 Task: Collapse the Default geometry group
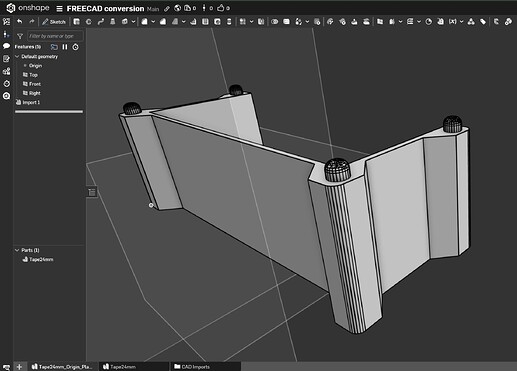pos(17,57)
